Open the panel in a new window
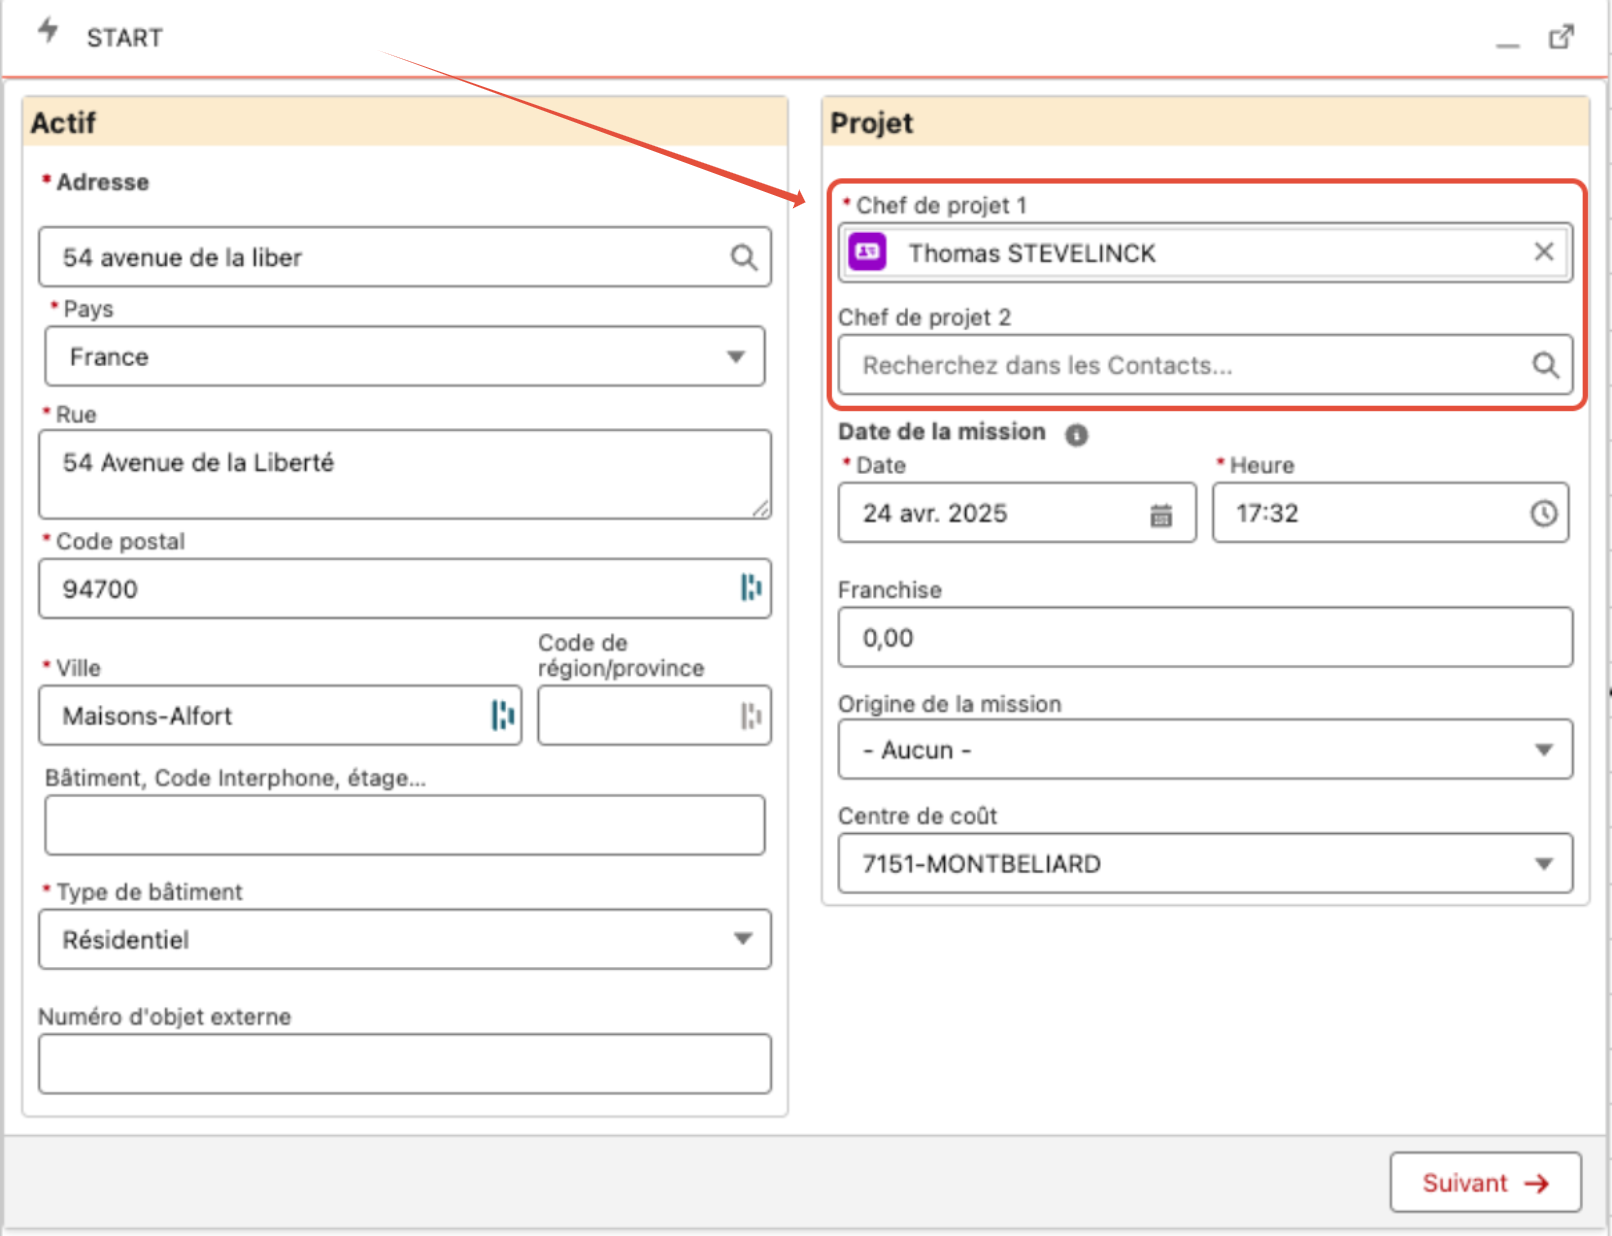Screen dimensions: 1612x1236 click(1561, 37)
